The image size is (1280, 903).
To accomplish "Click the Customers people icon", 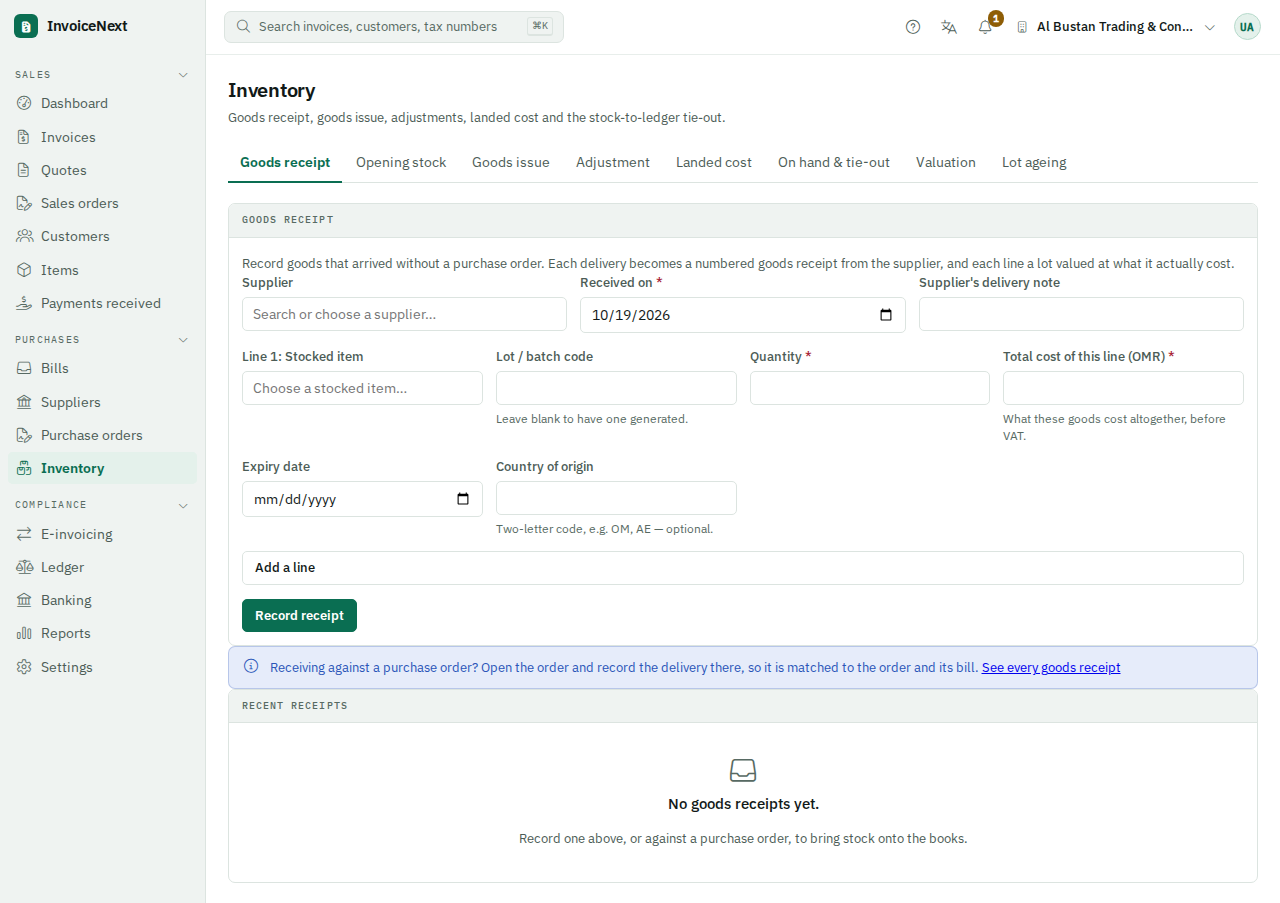I will [24, 236].
